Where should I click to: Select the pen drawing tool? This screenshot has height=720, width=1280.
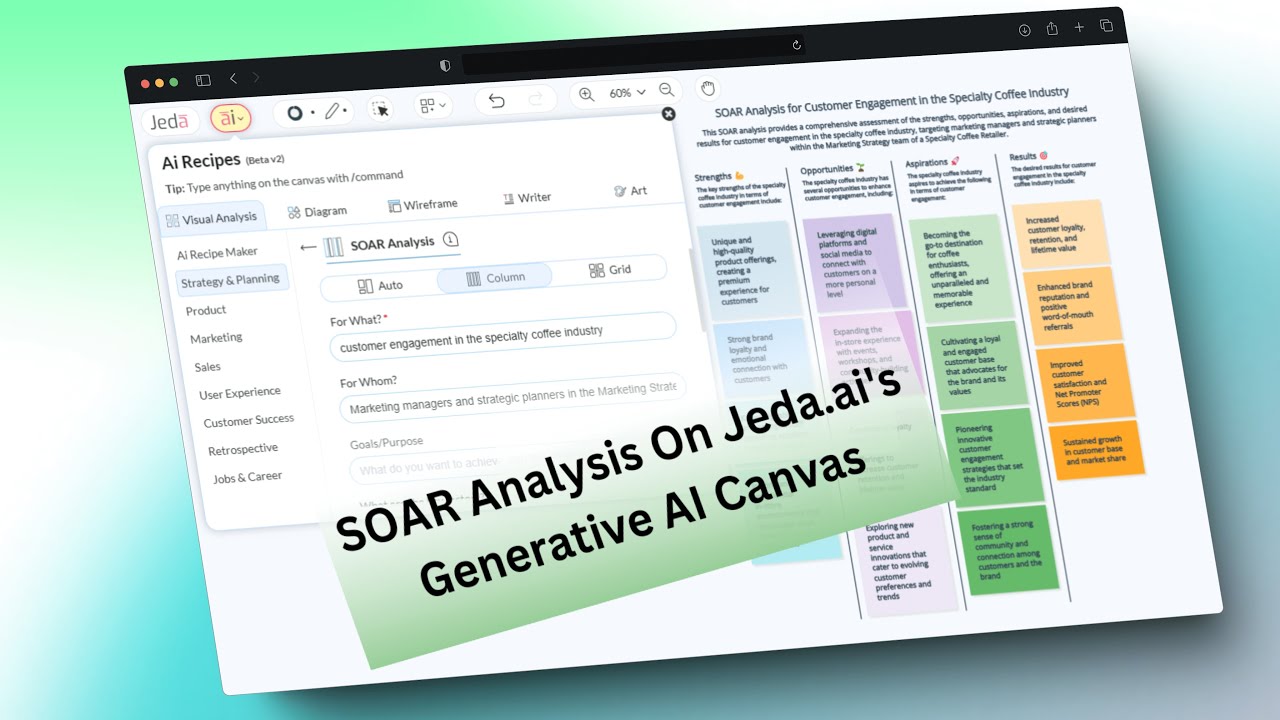point(333,111)
